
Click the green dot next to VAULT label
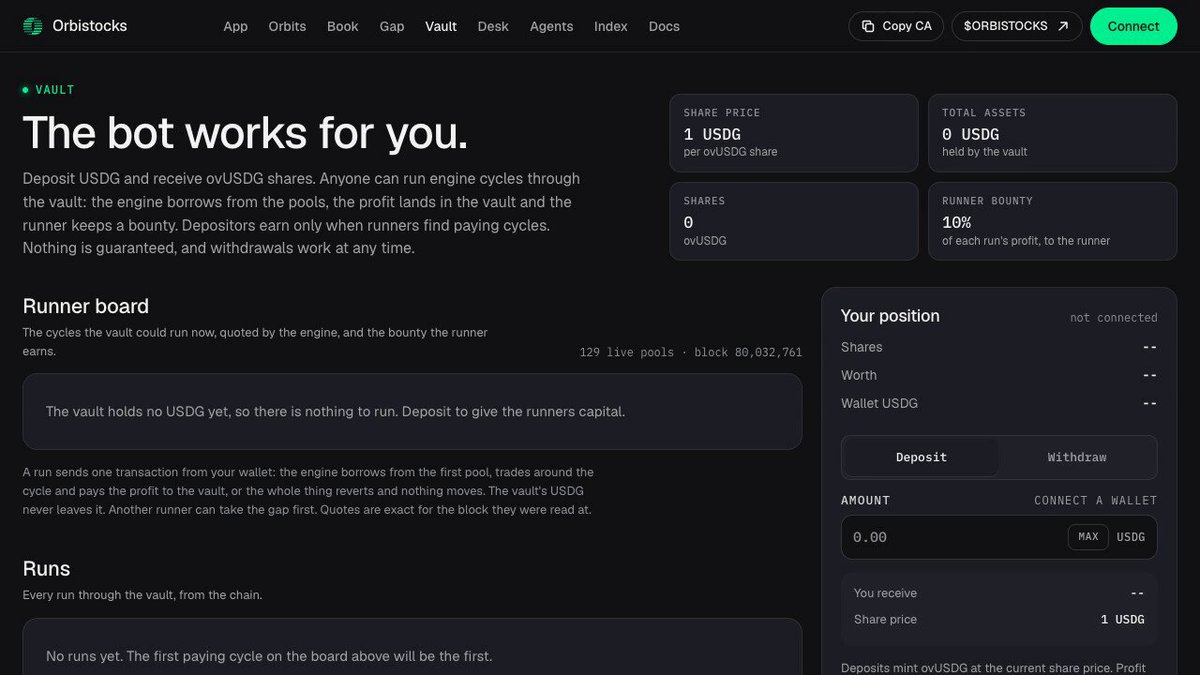click(x=26, y=90)
